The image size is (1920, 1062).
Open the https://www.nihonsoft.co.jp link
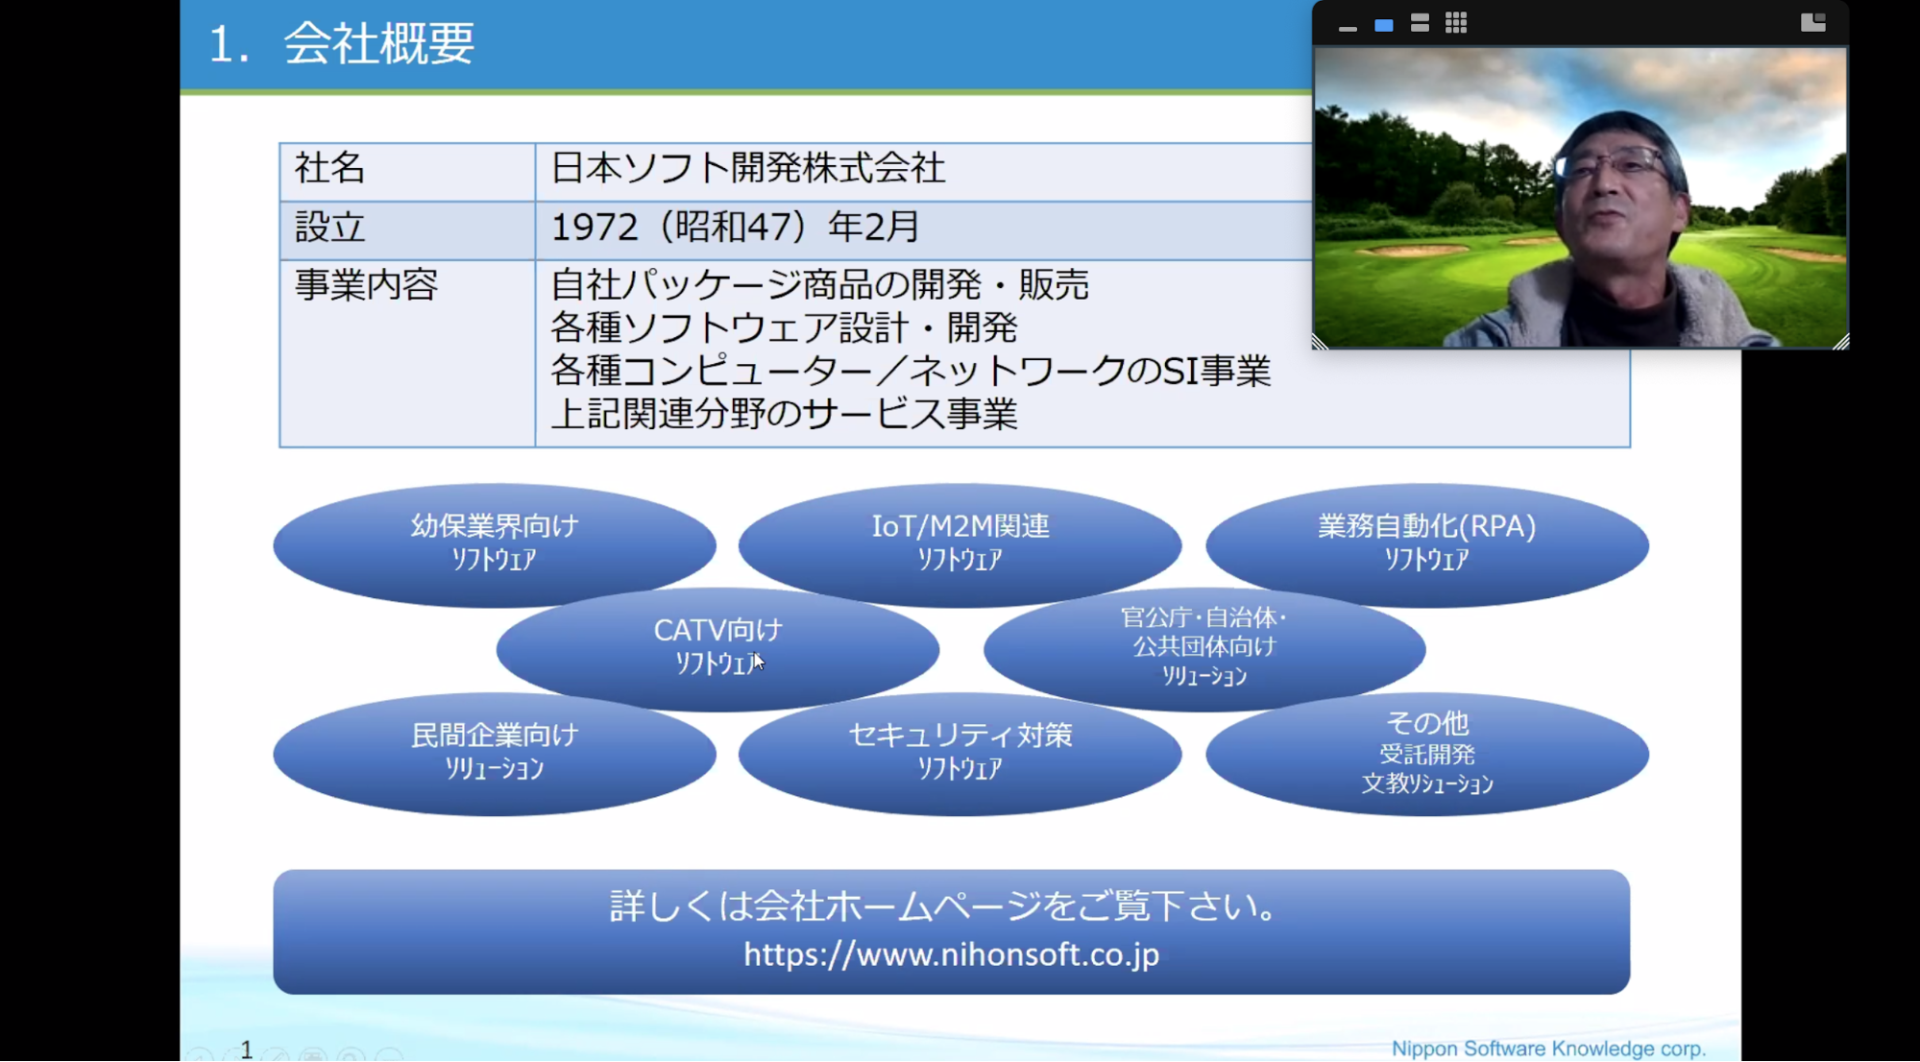tap(951, 955)
